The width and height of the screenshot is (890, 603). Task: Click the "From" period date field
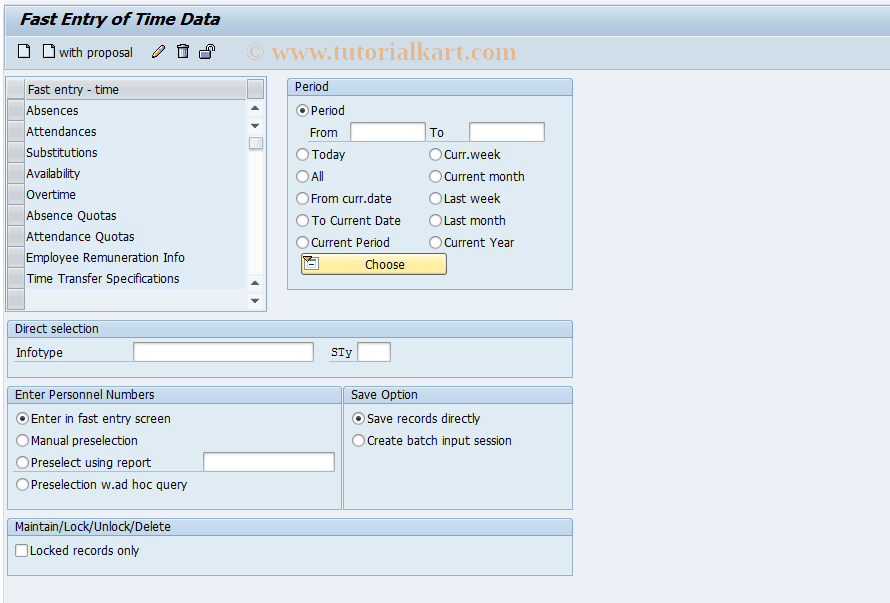click(x=387, y=131)
